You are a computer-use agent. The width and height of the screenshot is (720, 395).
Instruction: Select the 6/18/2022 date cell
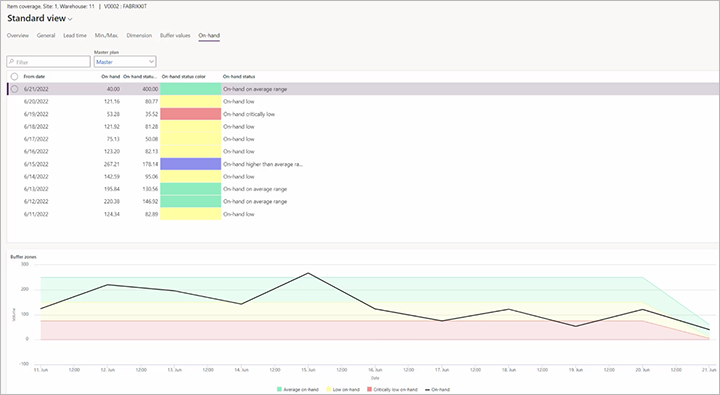pyautogui.click(x=36, y=126)
